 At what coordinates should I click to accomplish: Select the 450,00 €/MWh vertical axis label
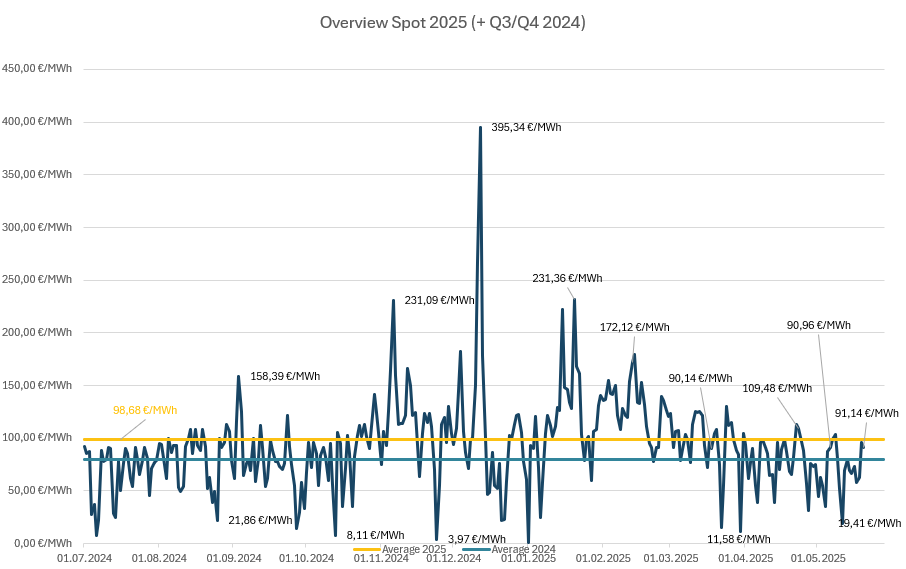38,69
